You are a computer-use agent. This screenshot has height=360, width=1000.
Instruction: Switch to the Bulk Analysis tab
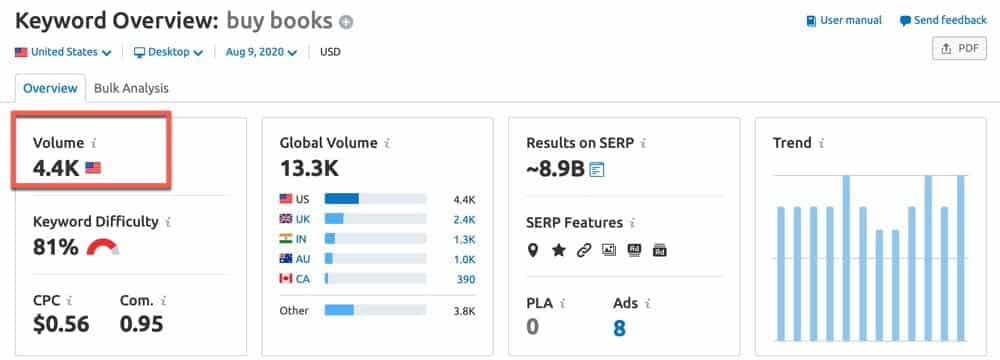point(131,88)
